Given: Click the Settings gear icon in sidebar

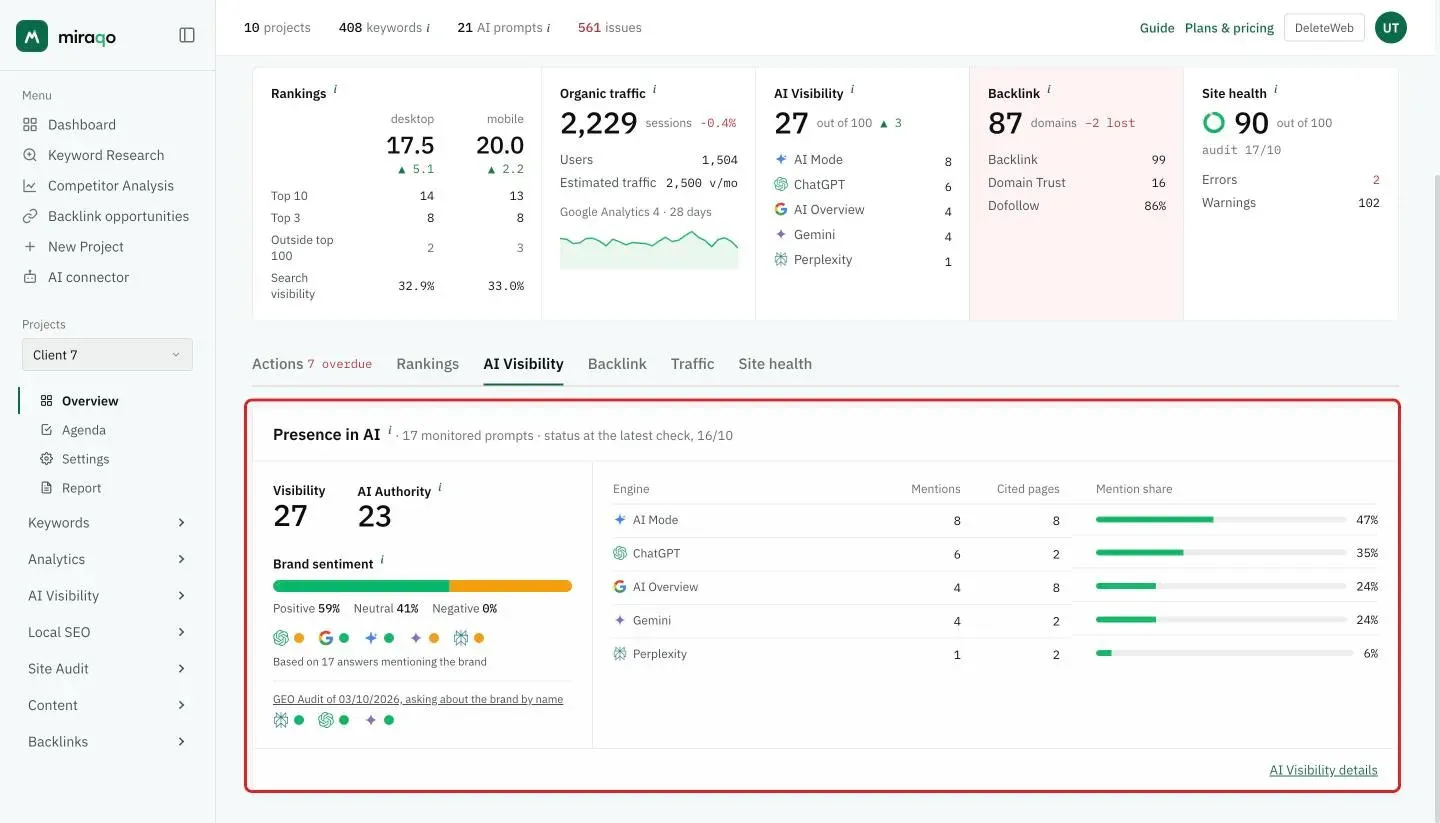Looking at the screenshot, I should (x=46, y=459).
